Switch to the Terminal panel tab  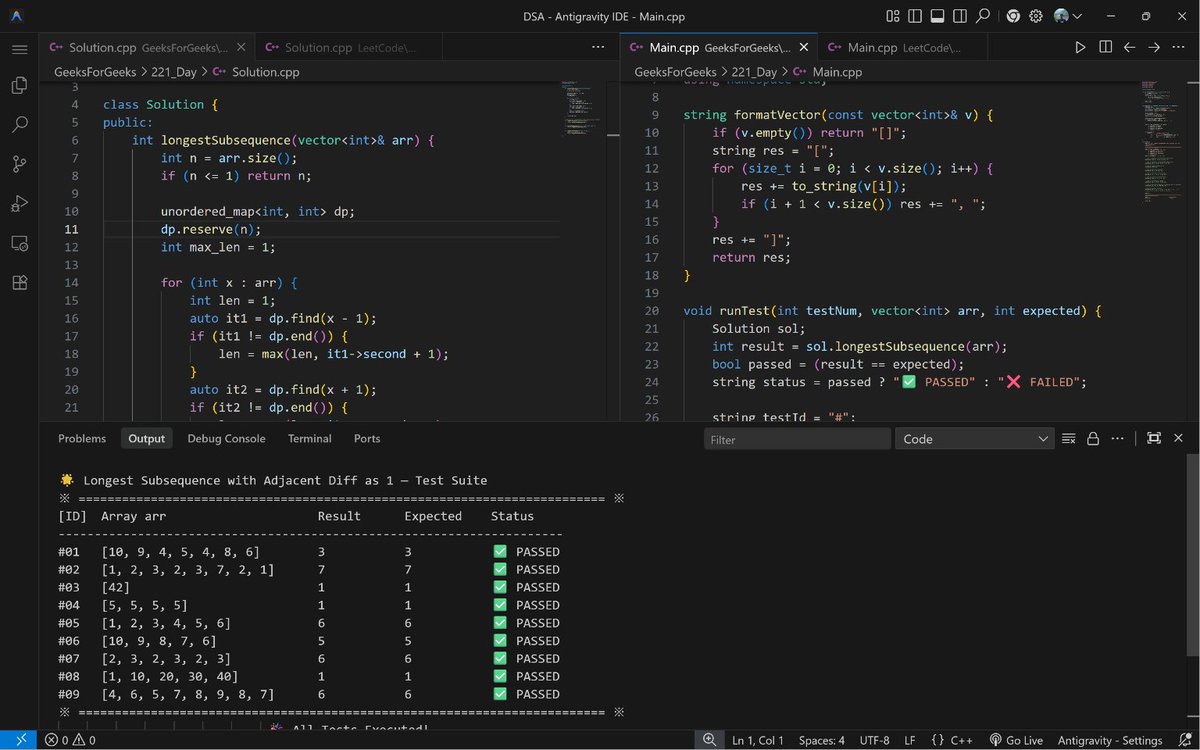click(310, 438)
